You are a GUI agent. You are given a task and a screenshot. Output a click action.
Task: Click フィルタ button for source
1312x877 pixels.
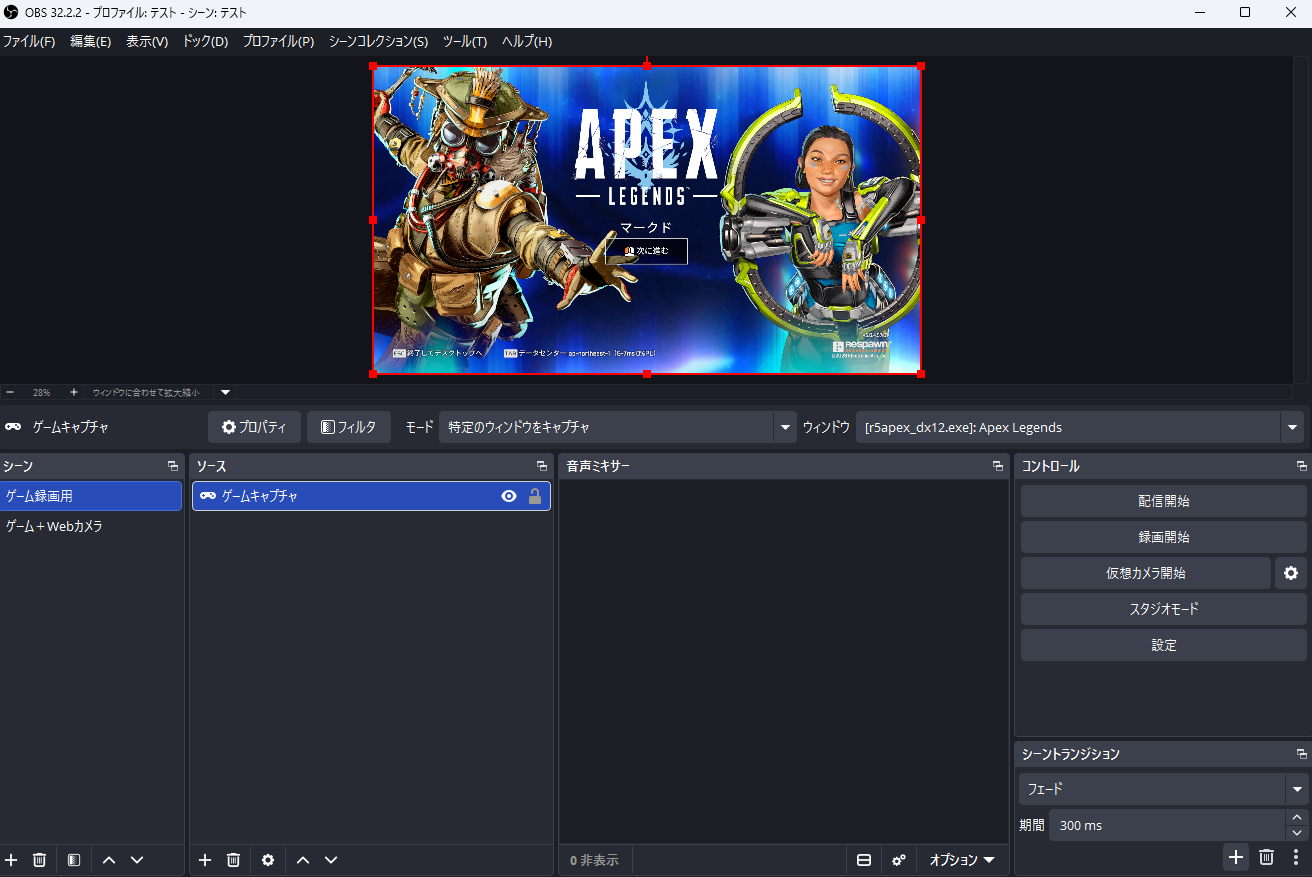[x=349, y=427]
